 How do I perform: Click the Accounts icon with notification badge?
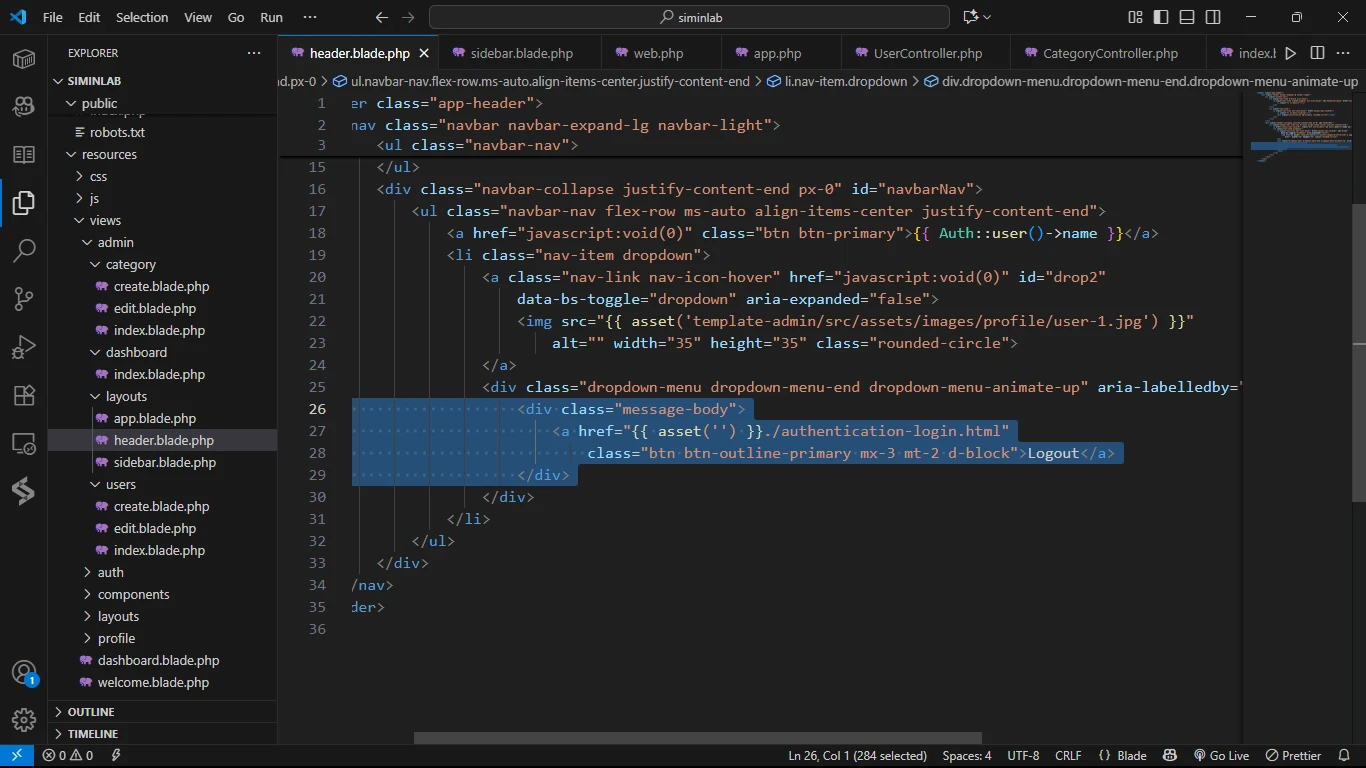pos(24,672)
